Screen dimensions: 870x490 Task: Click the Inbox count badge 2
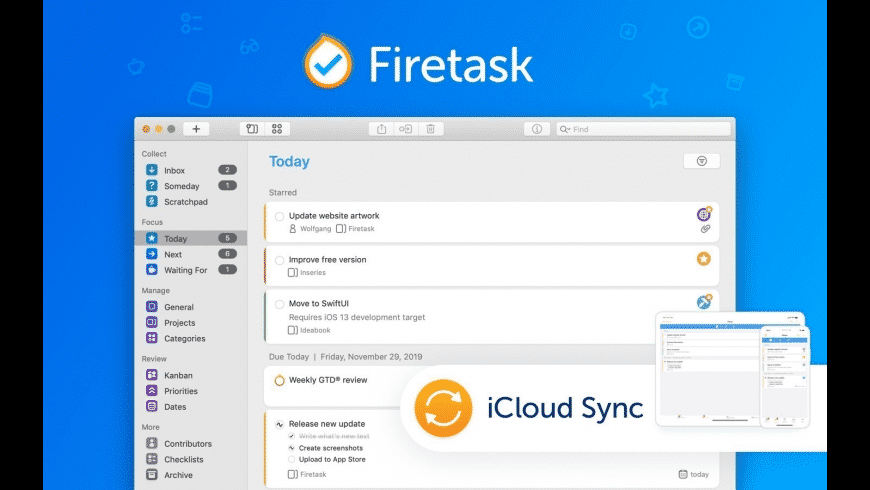point(227,170)
